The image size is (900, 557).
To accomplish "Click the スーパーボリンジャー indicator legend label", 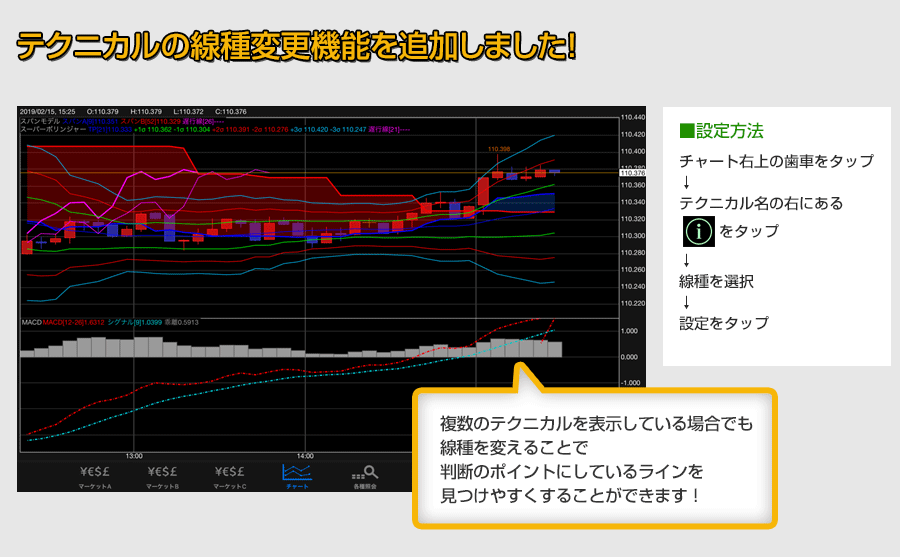I will [x=53, y=129].
